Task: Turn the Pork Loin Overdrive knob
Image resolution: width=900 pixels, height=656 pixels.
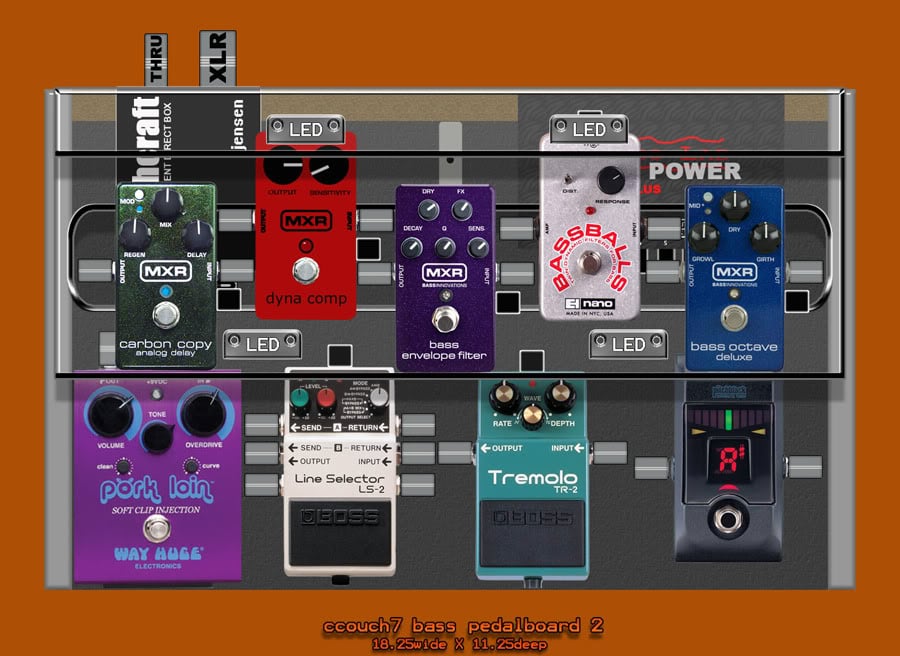Action: click(204, 413)
